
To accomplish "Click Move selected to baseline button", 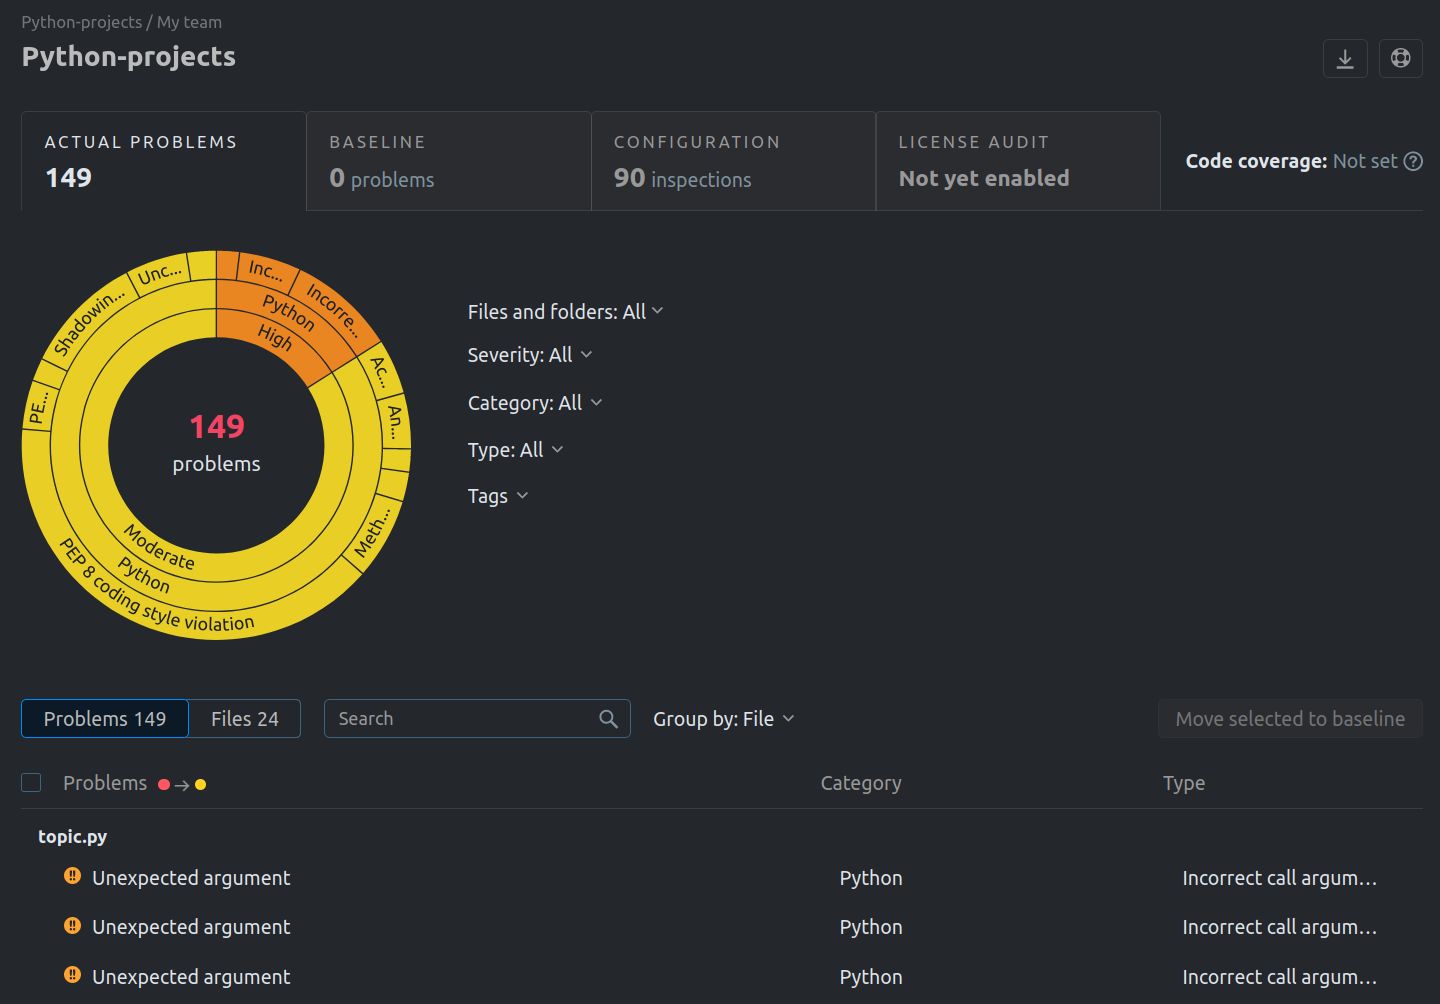I will 1290,719.
